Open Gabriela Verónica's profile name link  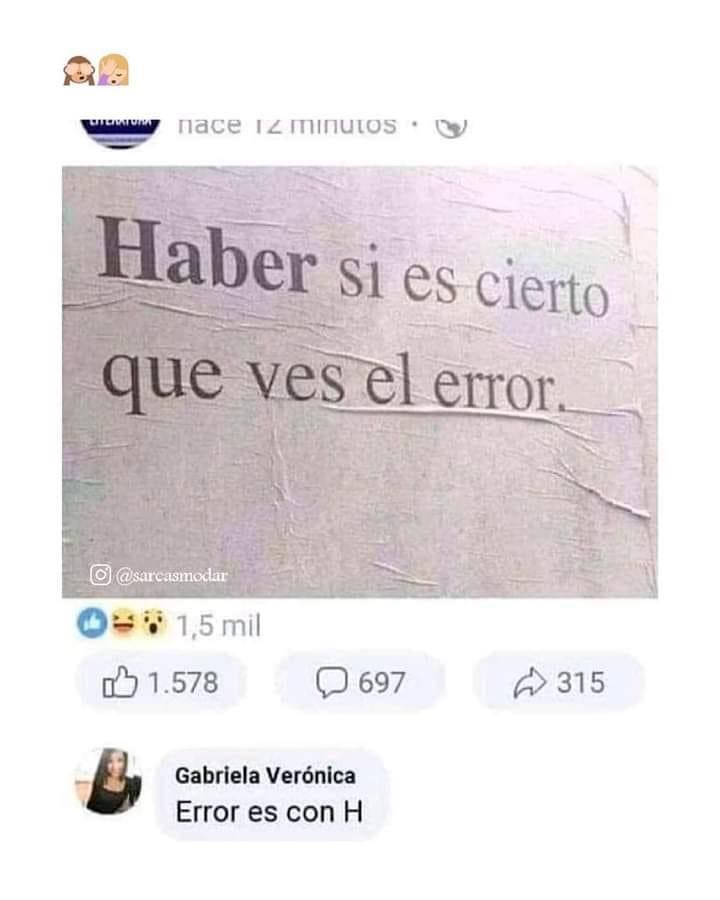coord(265,775)
